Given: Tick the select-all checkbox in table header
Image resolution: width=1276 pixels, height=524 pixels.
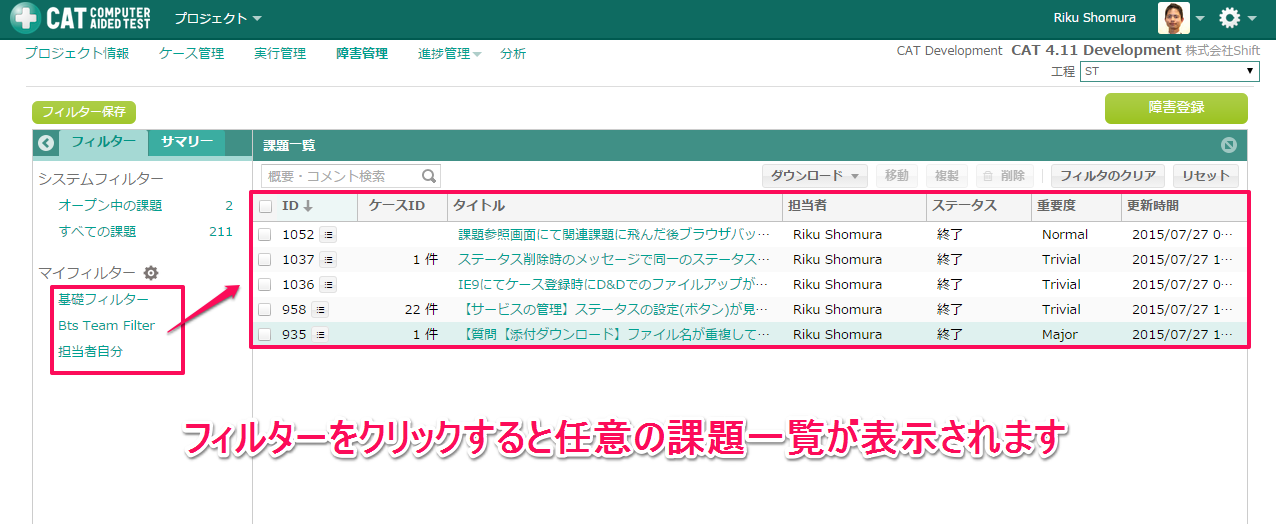Looking at the screenshot, I should click(x=265, y=206).
